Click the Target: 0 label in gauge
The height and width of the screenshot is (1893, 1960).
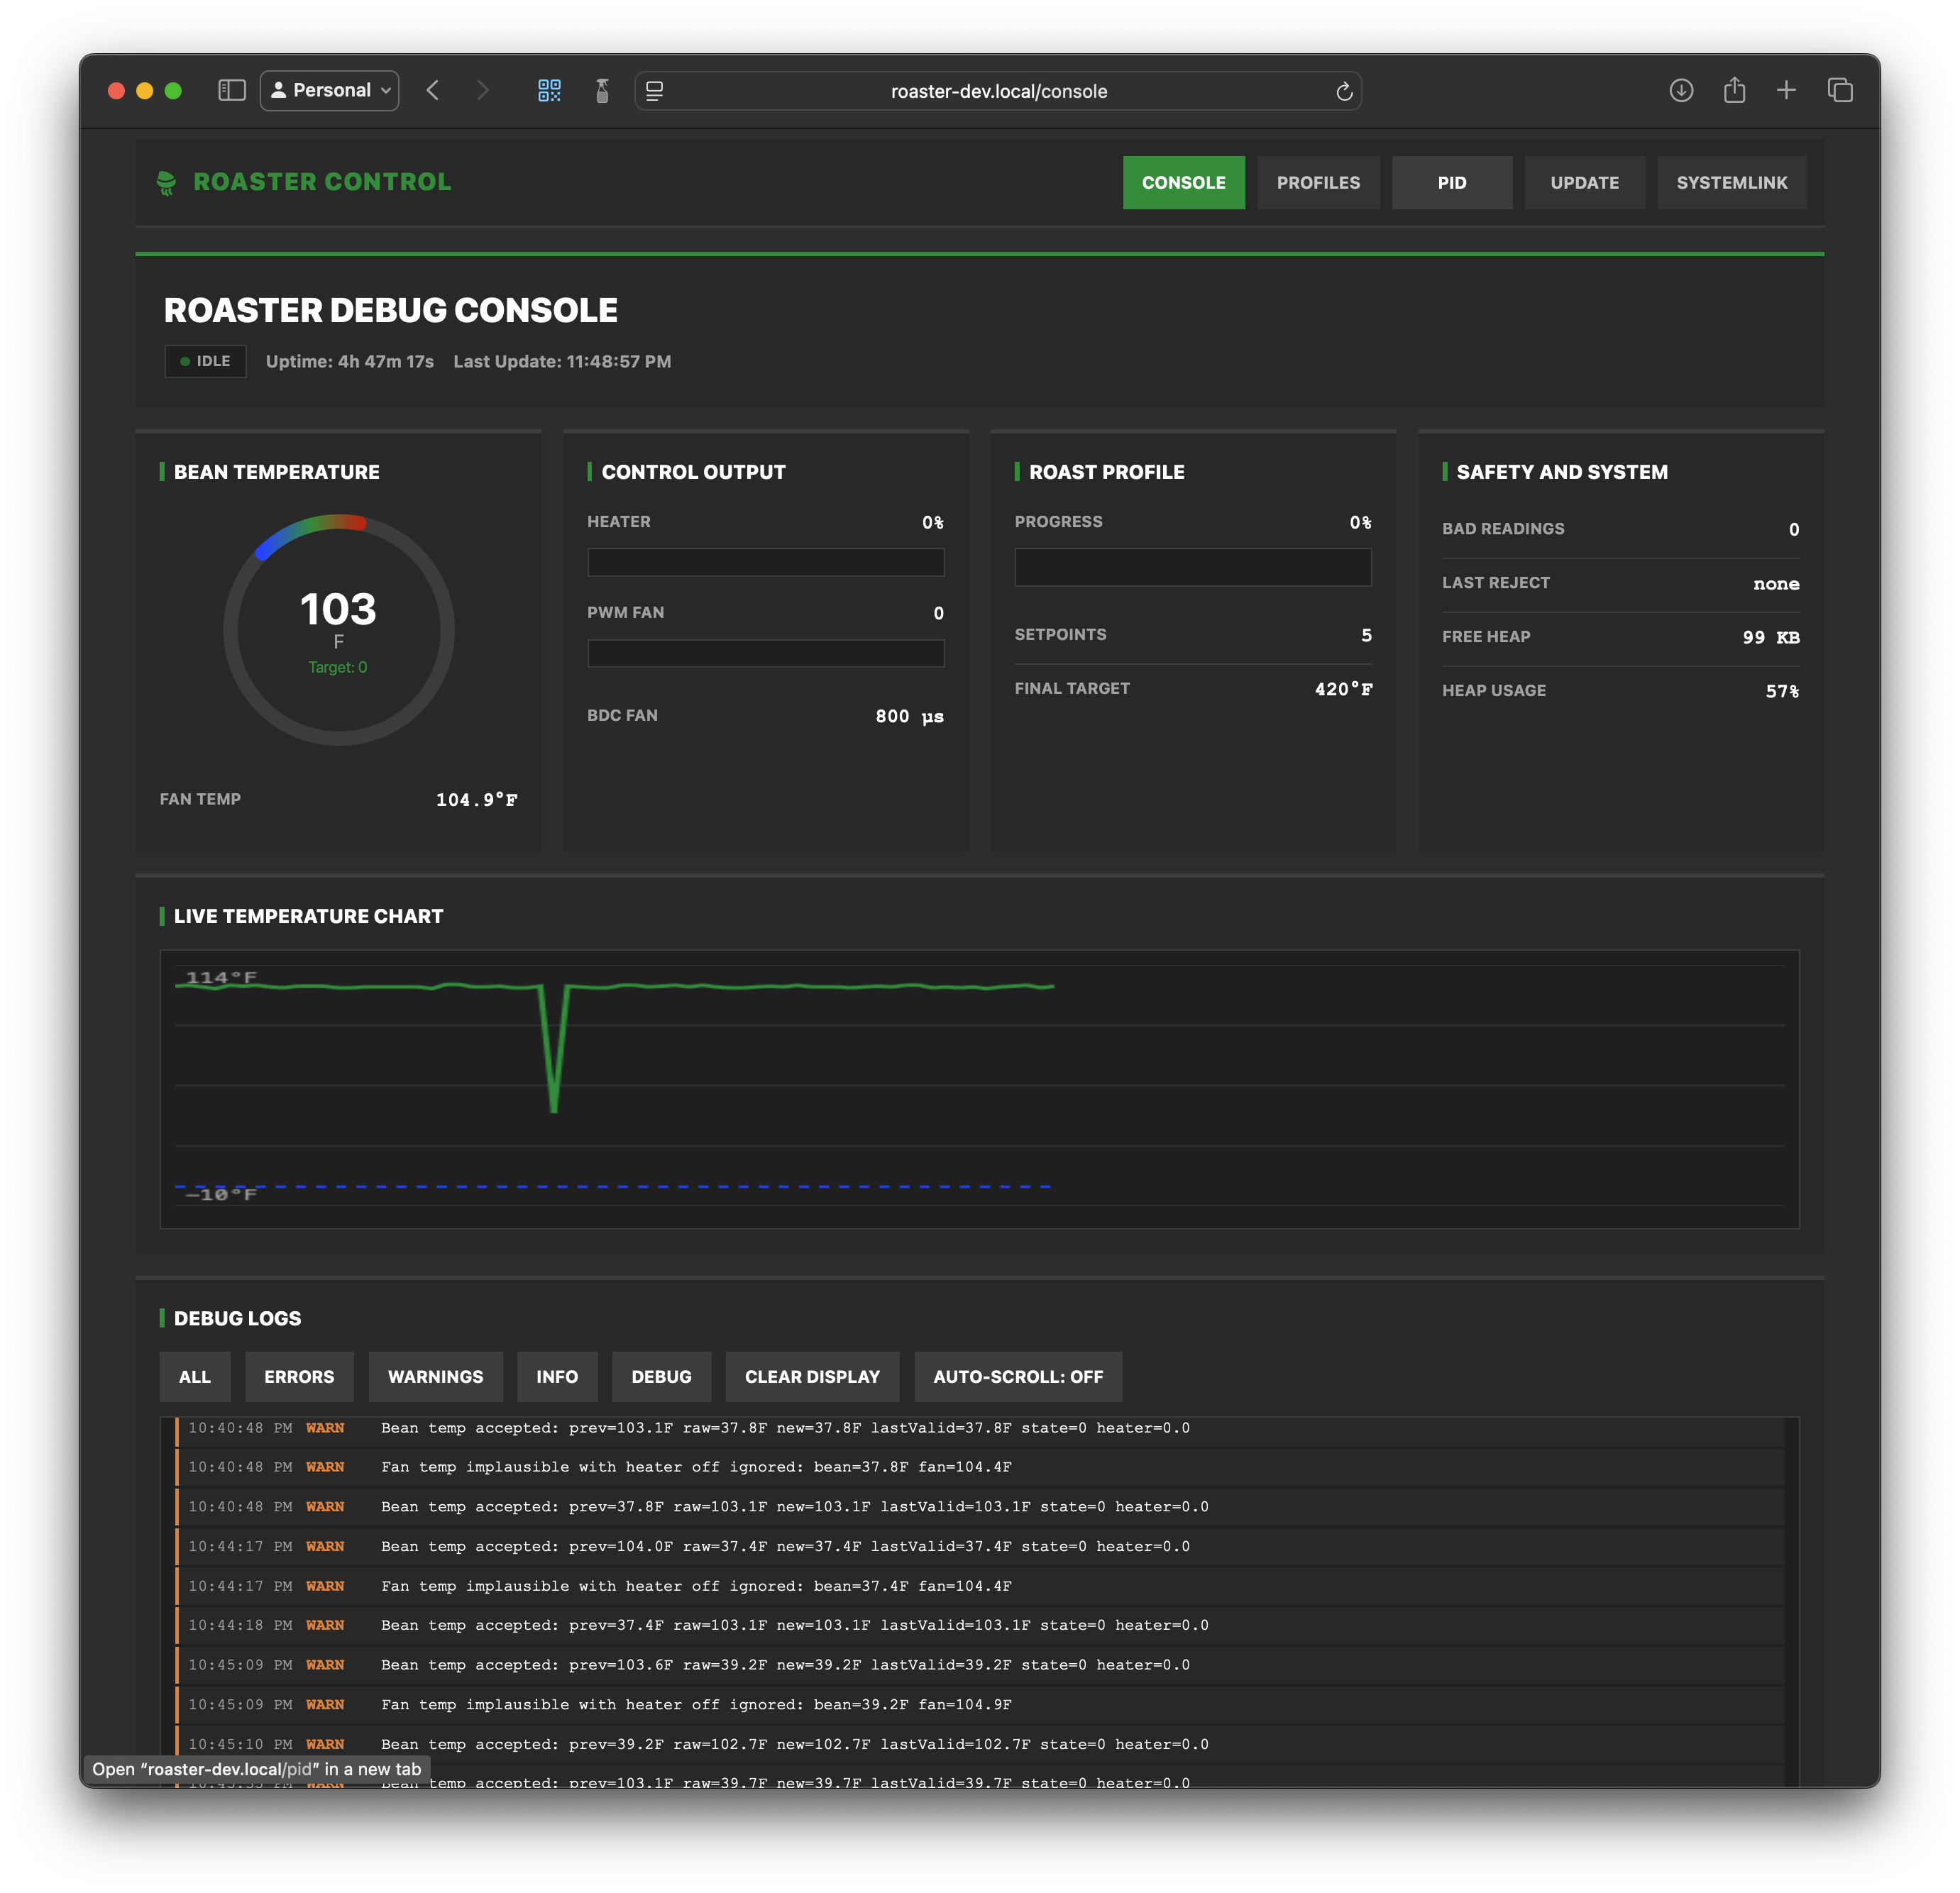pyautogui.click(x=338, y=667)
